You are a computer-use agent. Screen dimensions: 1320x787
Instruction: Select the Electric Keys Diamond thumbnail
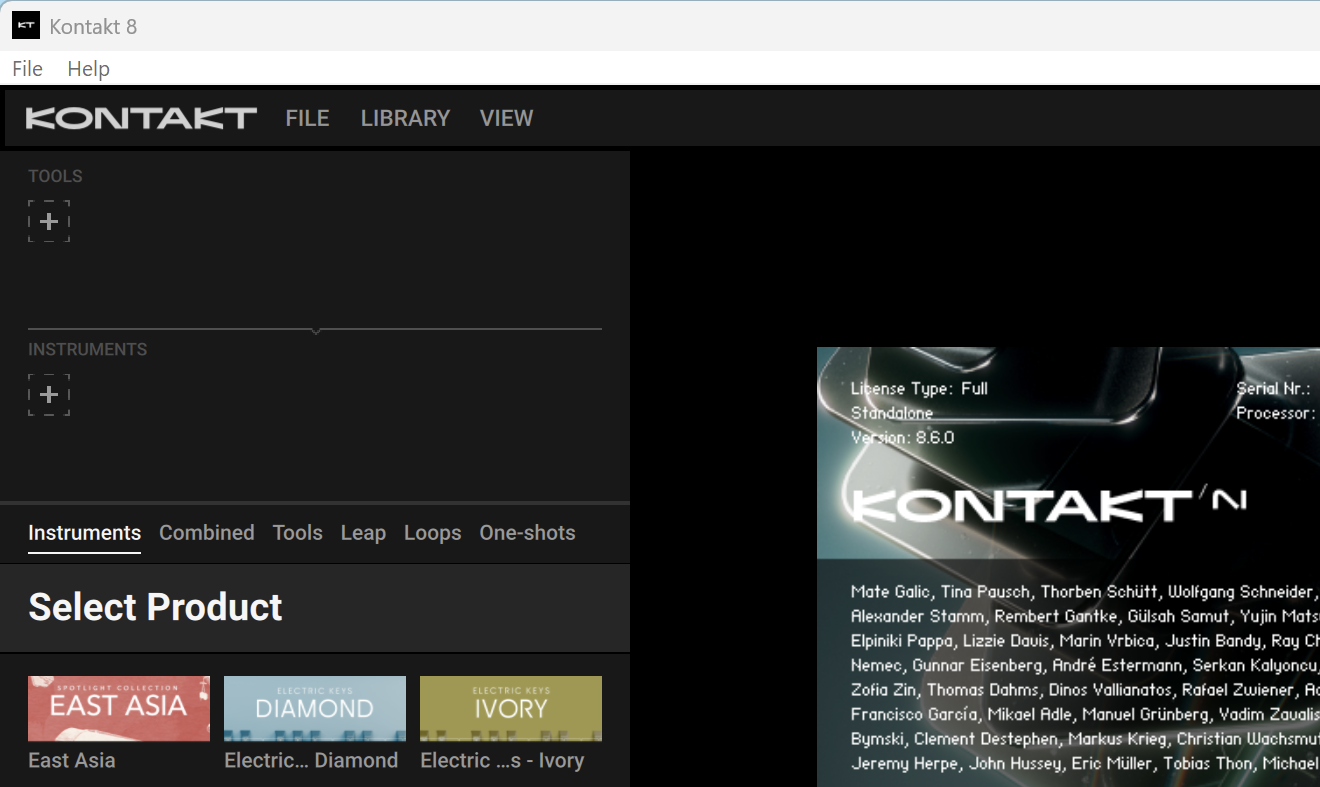tap(315, 708)
